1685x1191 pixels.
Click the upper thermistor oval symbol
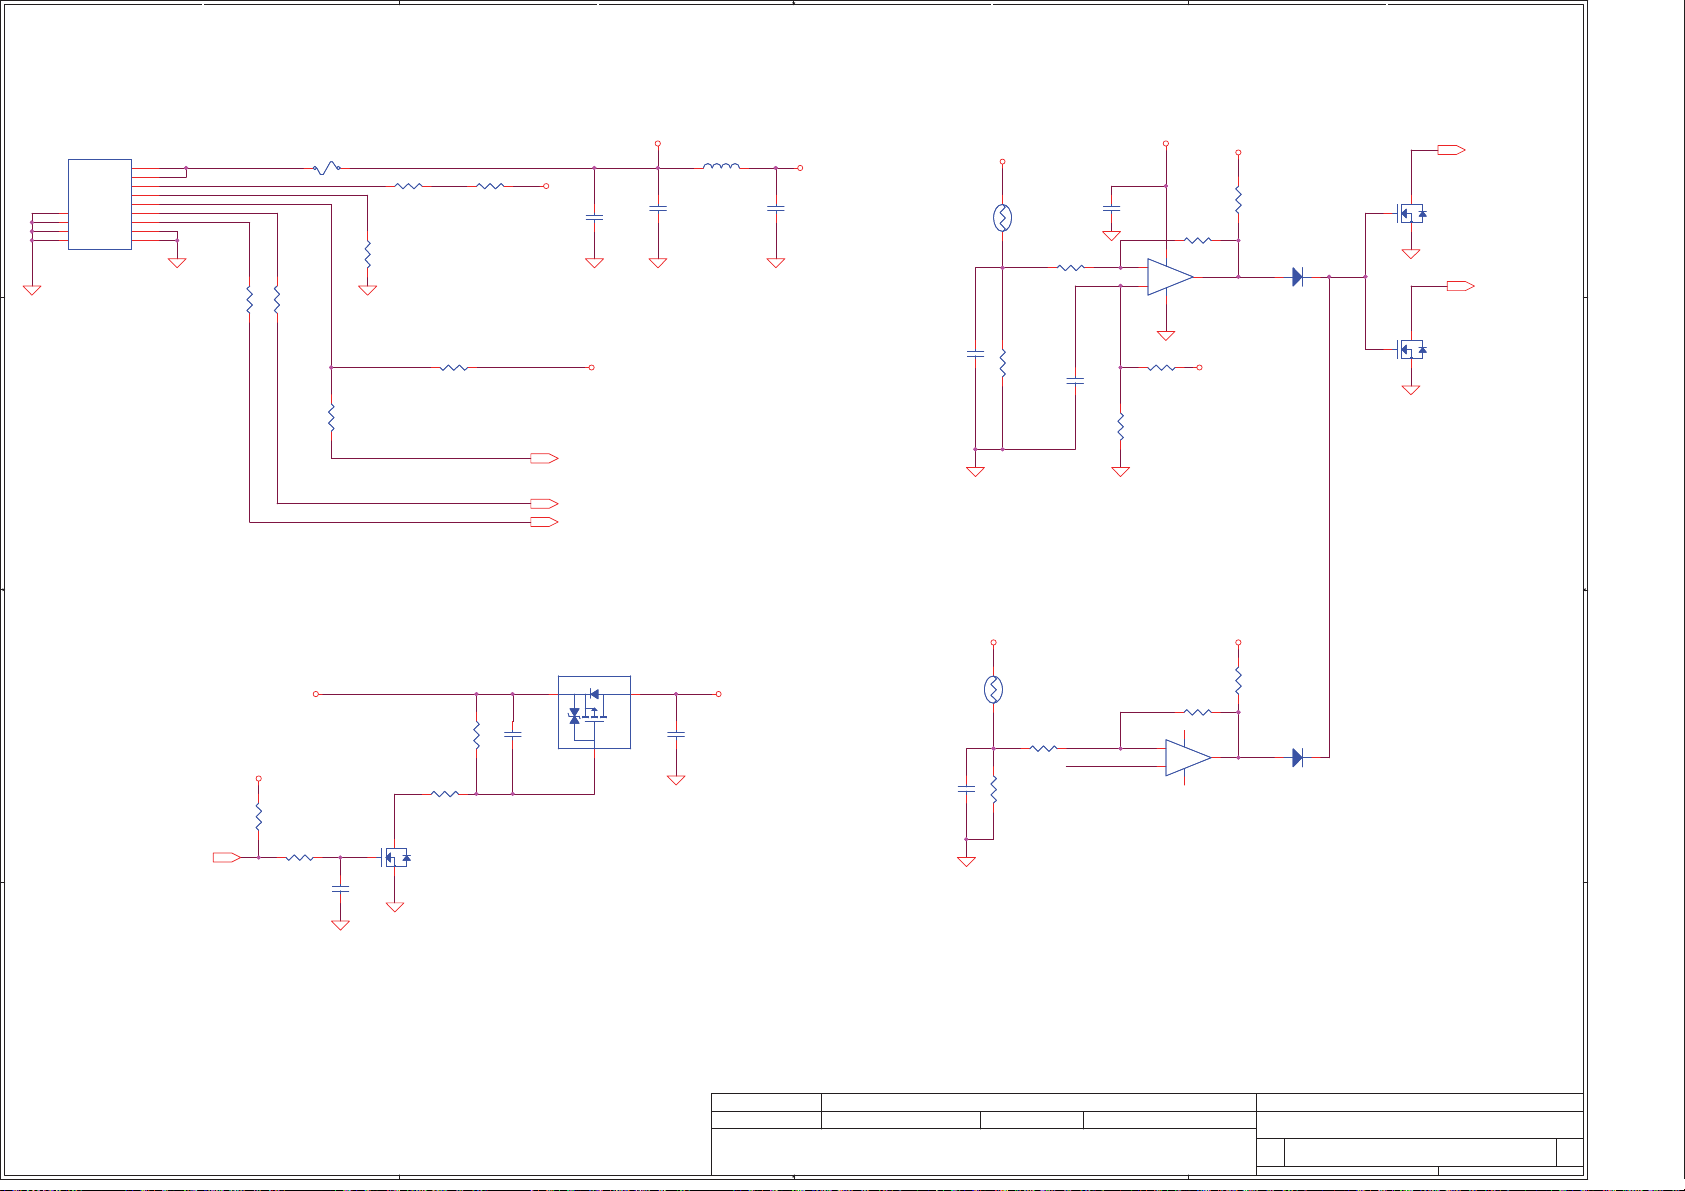(x=1002, y=218)
